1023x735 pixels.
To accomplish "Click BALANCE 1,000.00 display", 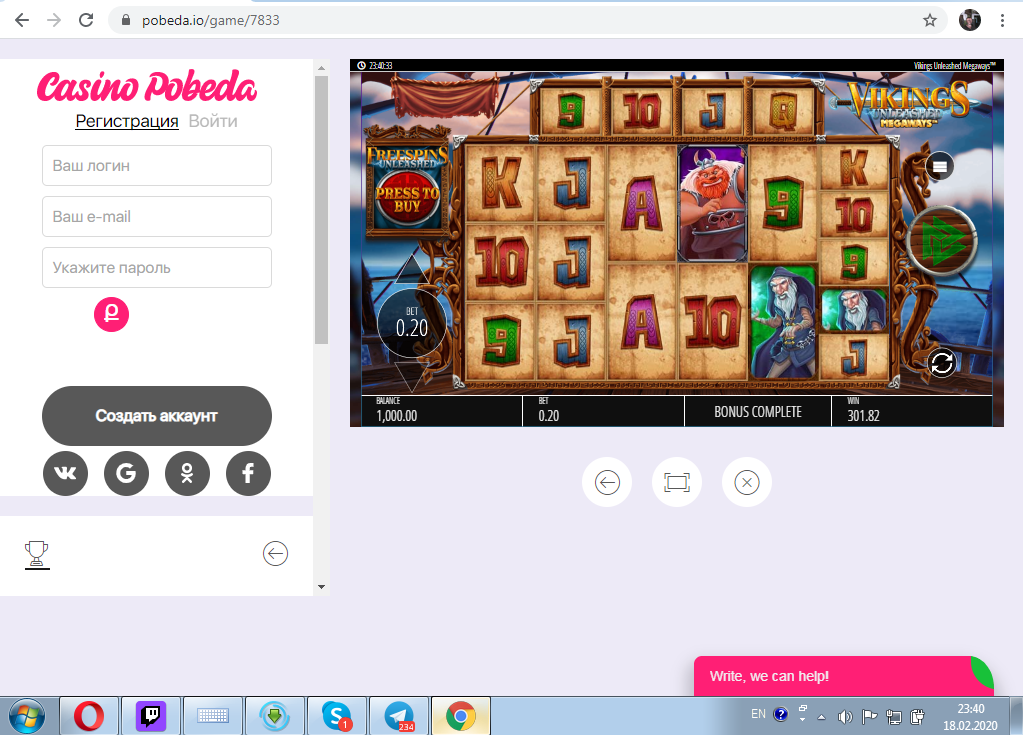I will click(397, 411).
